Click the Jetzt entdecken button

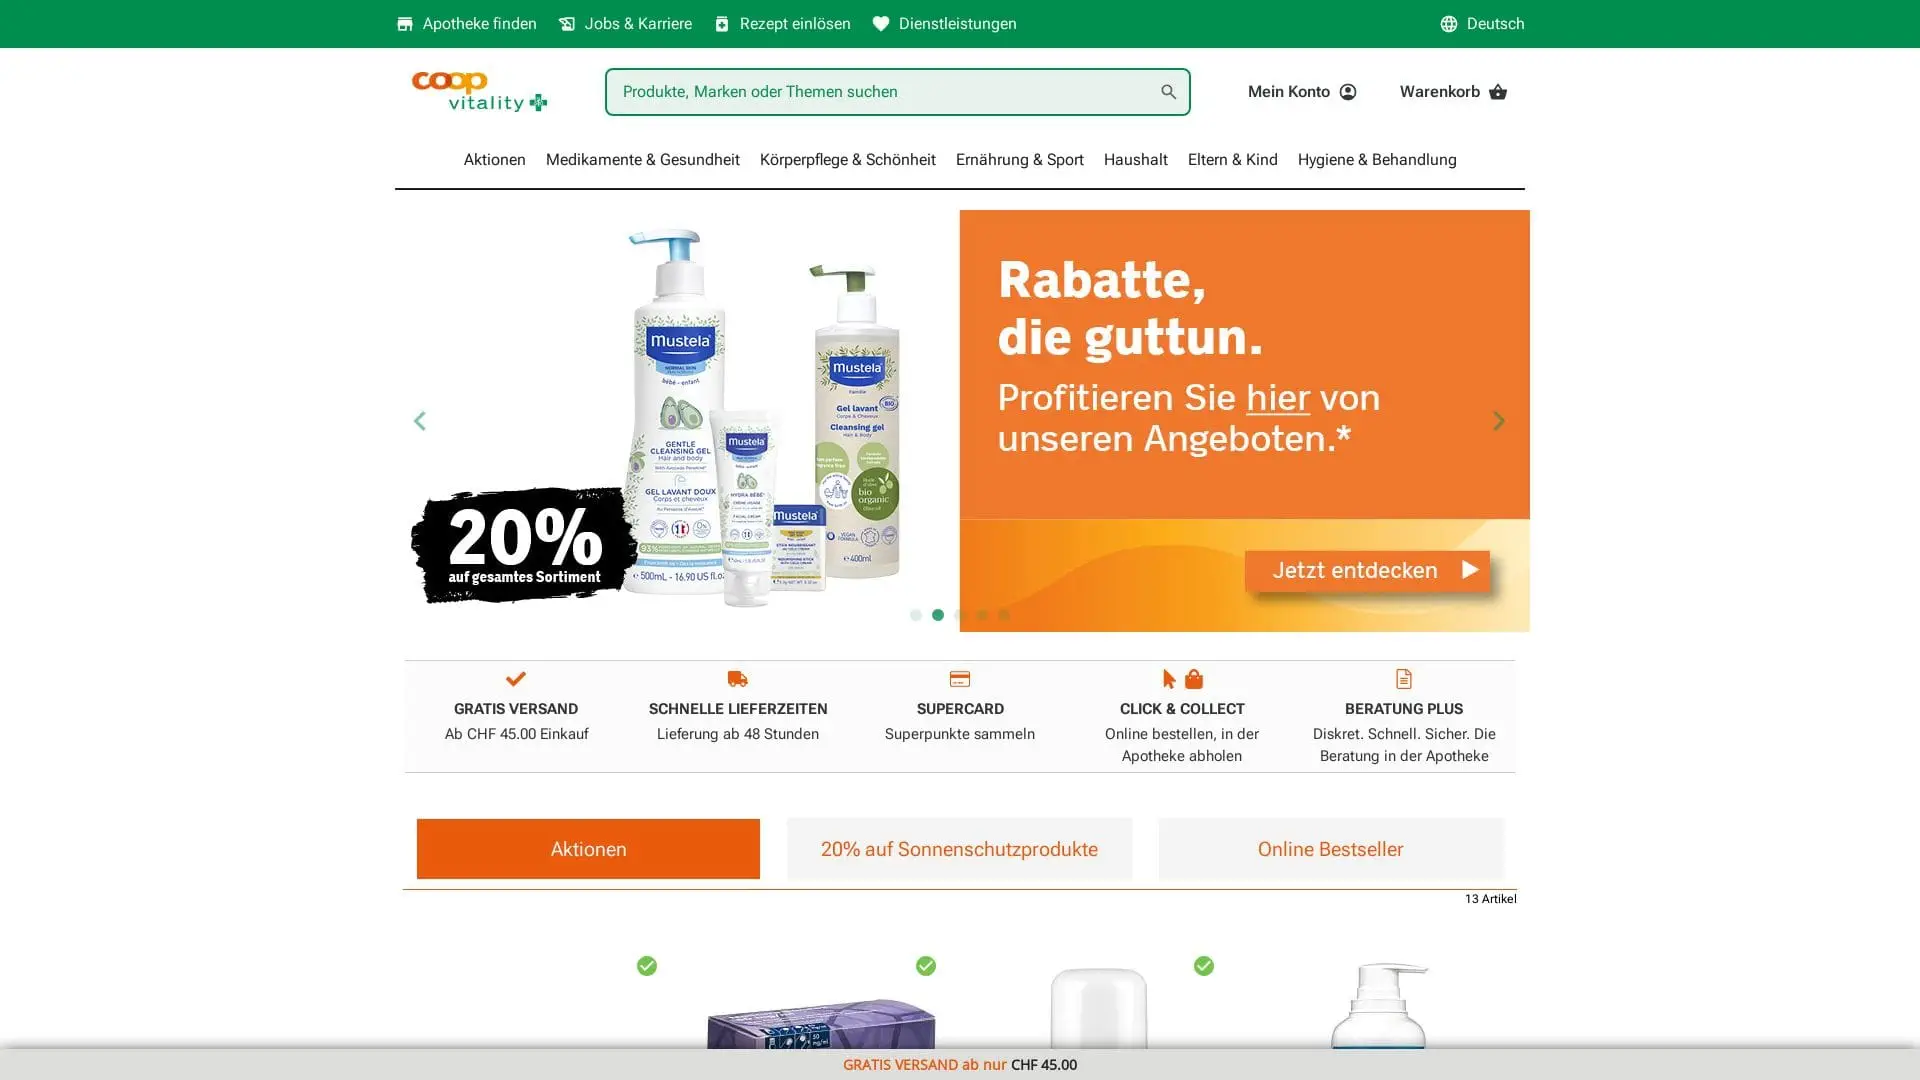click(1366, 570)
